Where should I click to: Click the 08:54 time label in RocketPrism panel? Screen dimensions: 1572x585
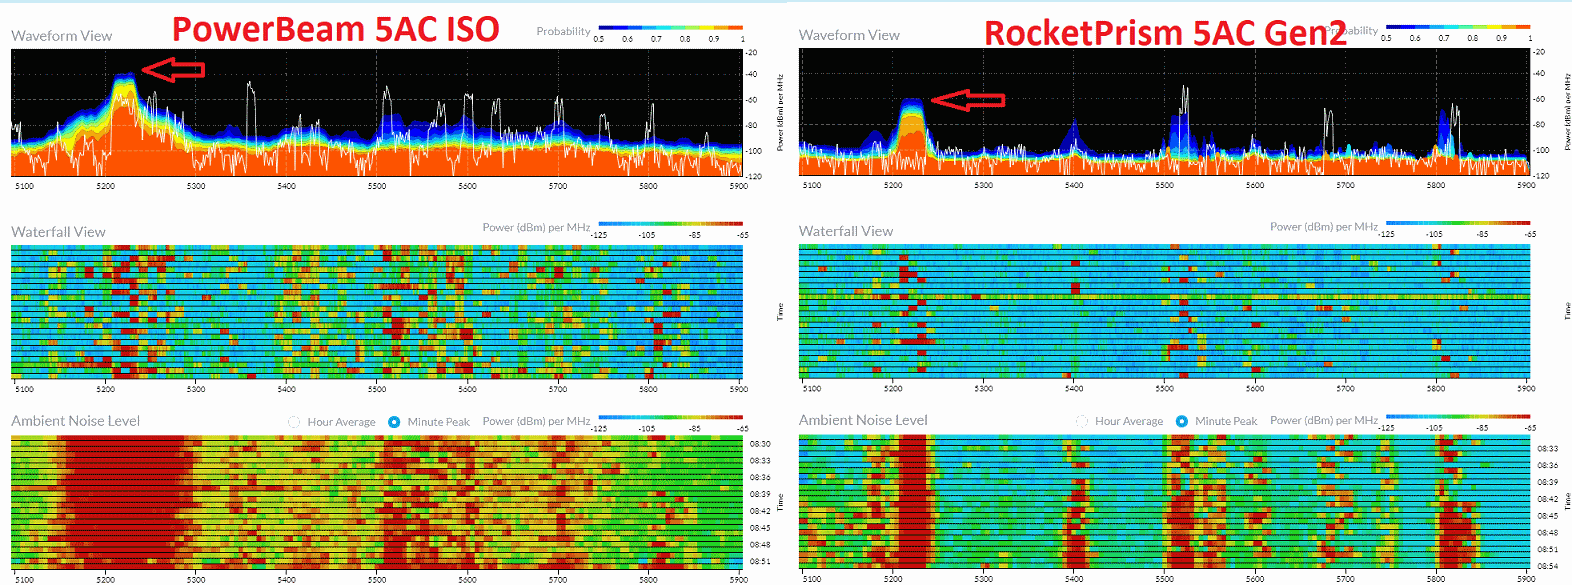click(x=1548, y=567)
